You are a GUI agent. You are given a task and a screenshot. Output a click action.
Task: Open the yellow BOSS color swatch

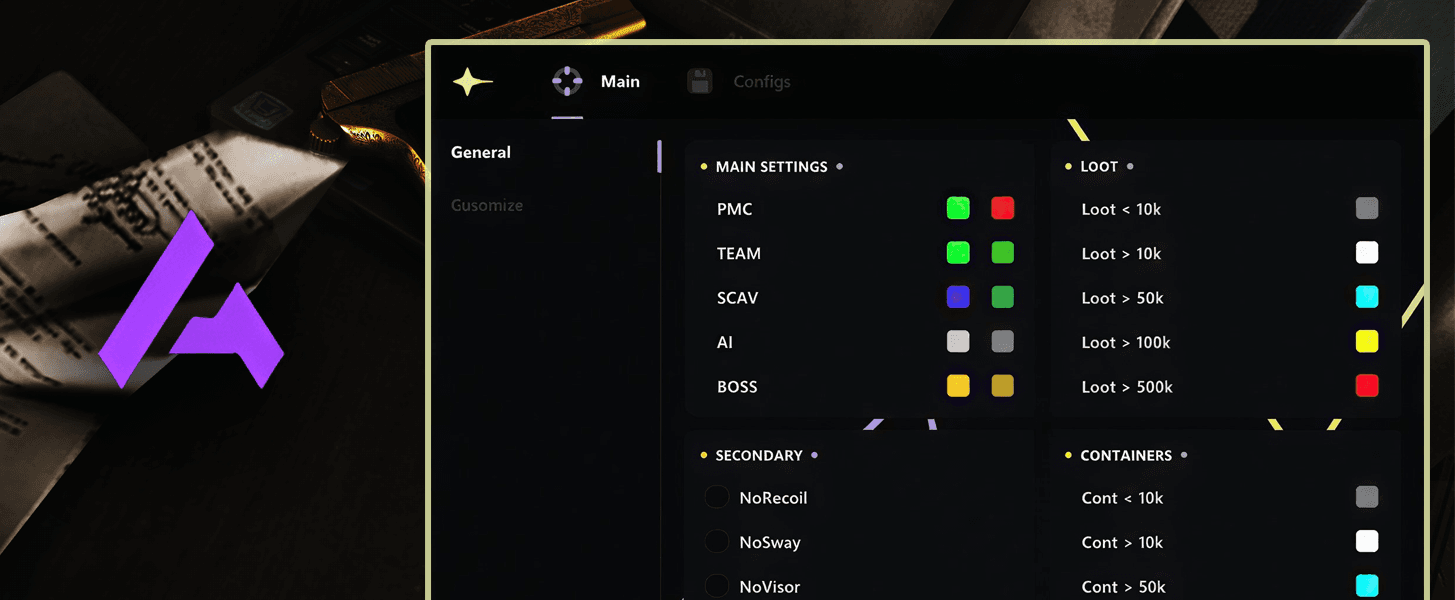(x=958, y=386)
